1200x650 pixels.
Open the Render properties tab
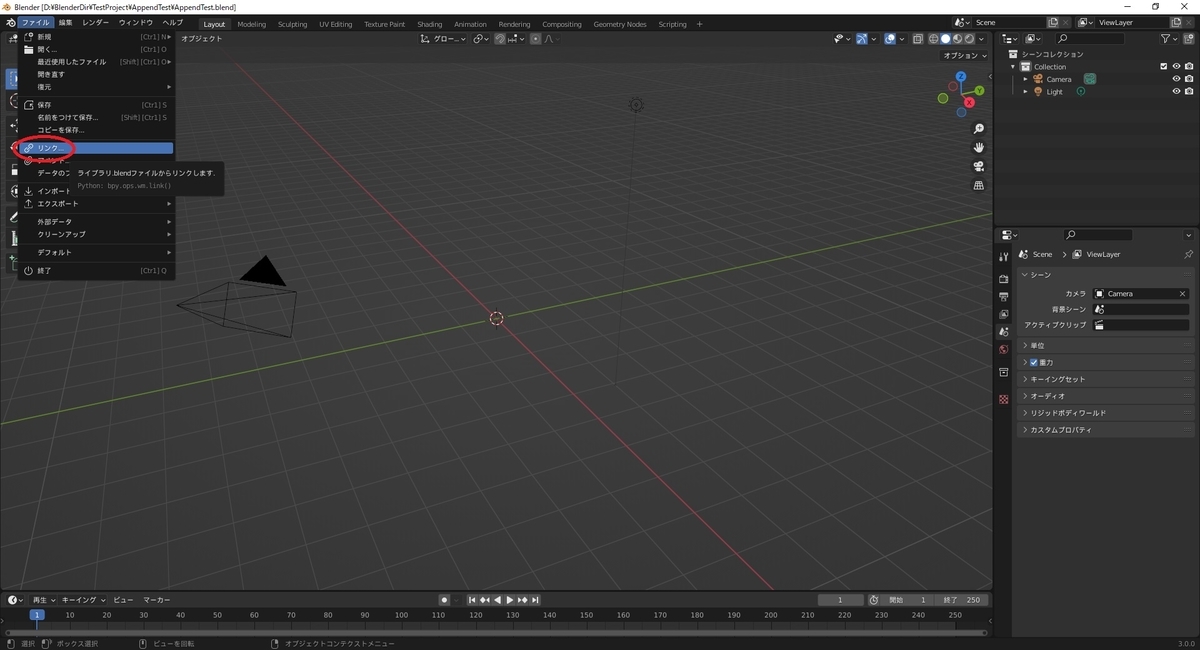1004,279
